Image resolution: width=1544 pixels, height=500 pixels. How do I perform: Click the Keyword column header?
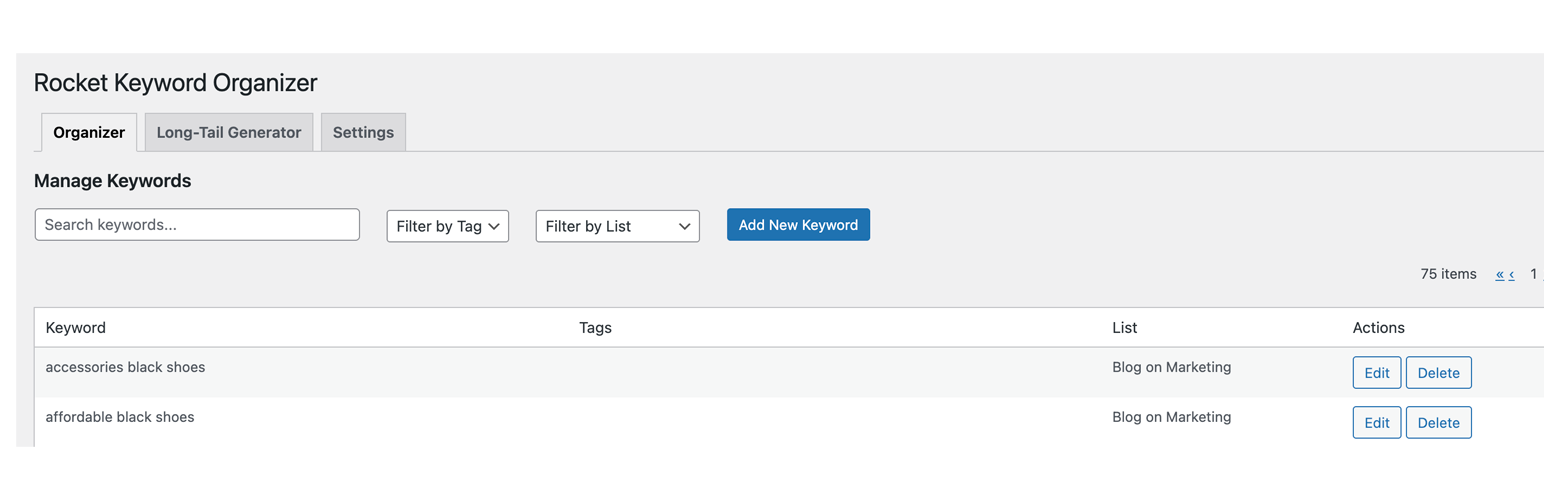click(x=76, y=328)
